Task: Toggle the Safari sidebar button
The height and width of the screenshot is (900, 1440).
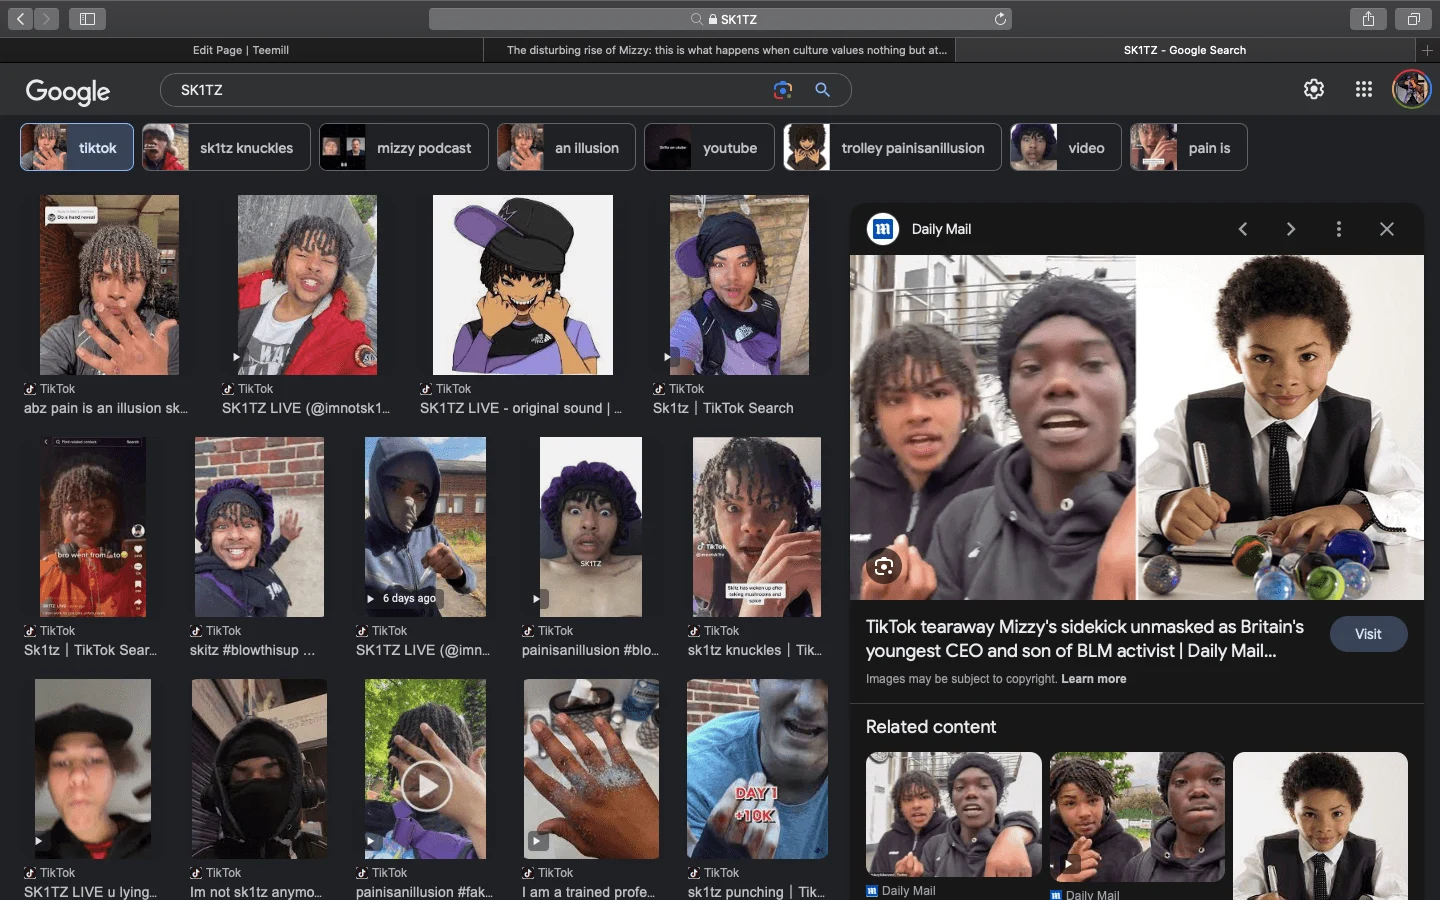Action: pyautogui.click(x=87, y=19)
